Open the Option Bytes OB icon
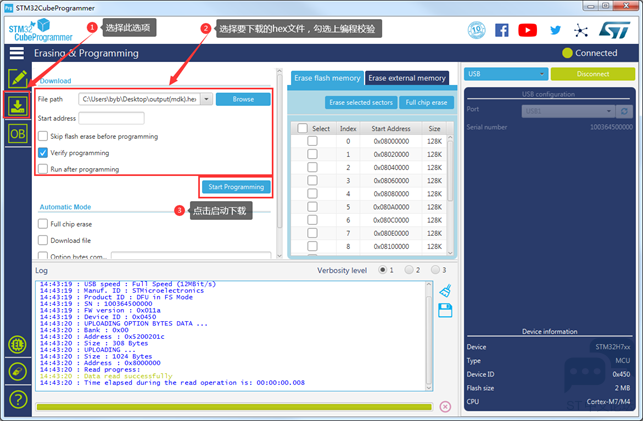 pos(18,134)
